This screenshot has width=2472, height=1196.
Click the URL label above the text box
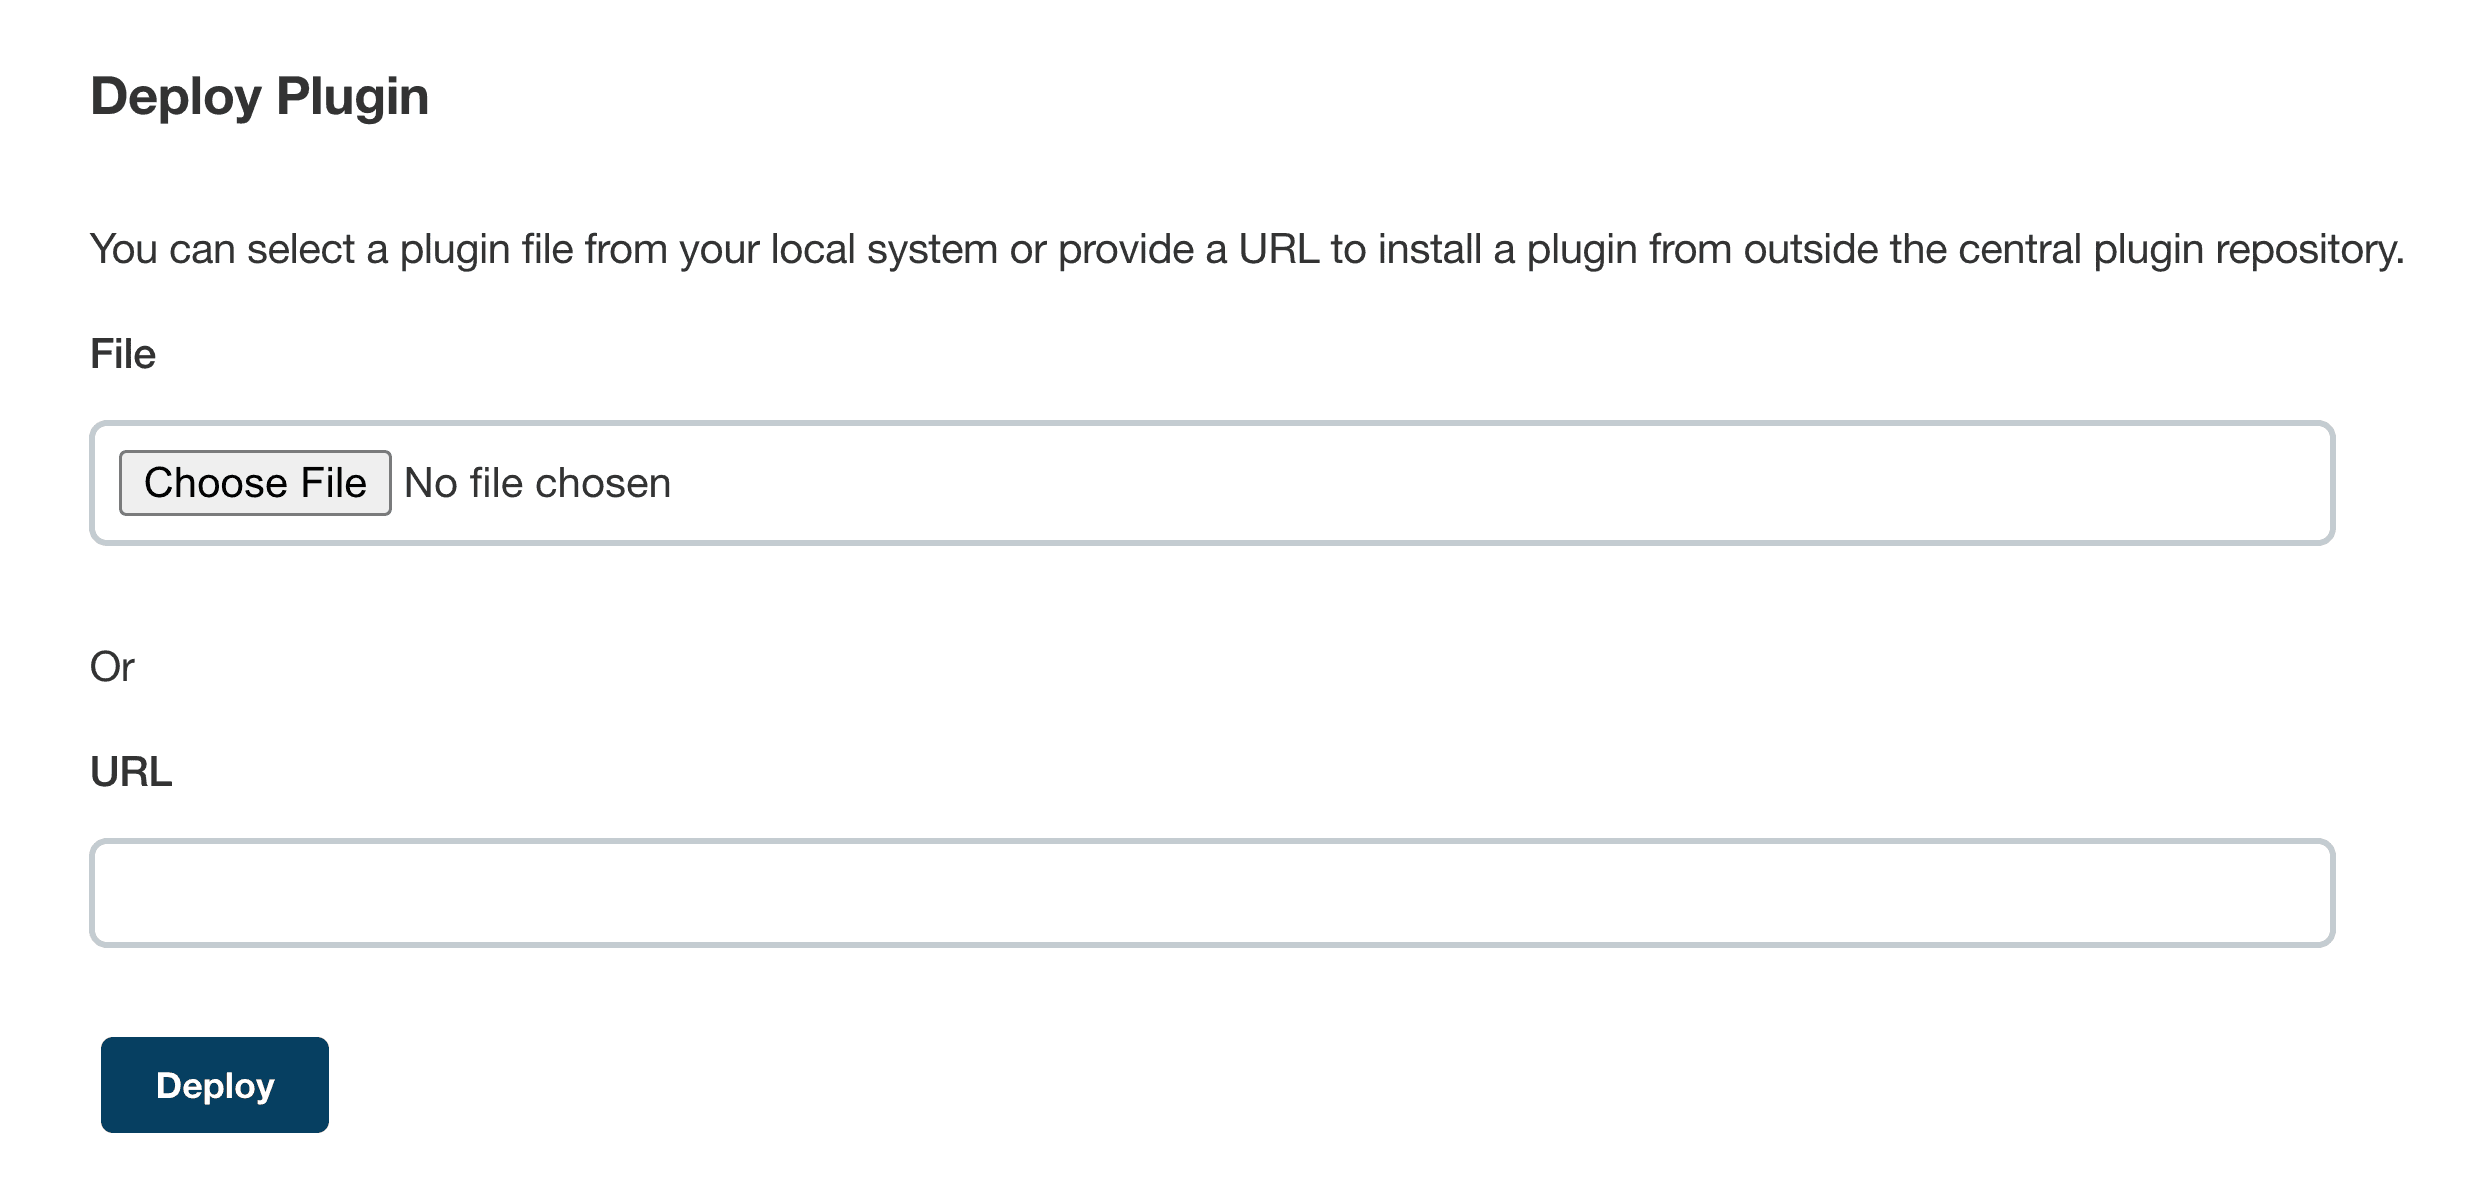[131, 770]
